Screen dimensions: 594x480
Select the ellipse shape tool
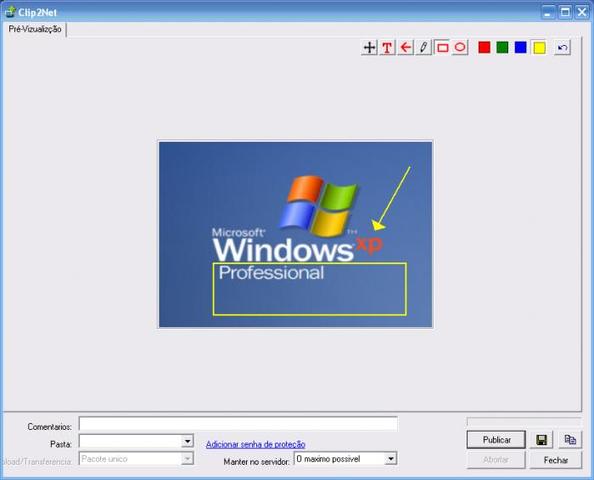(460, 48)
